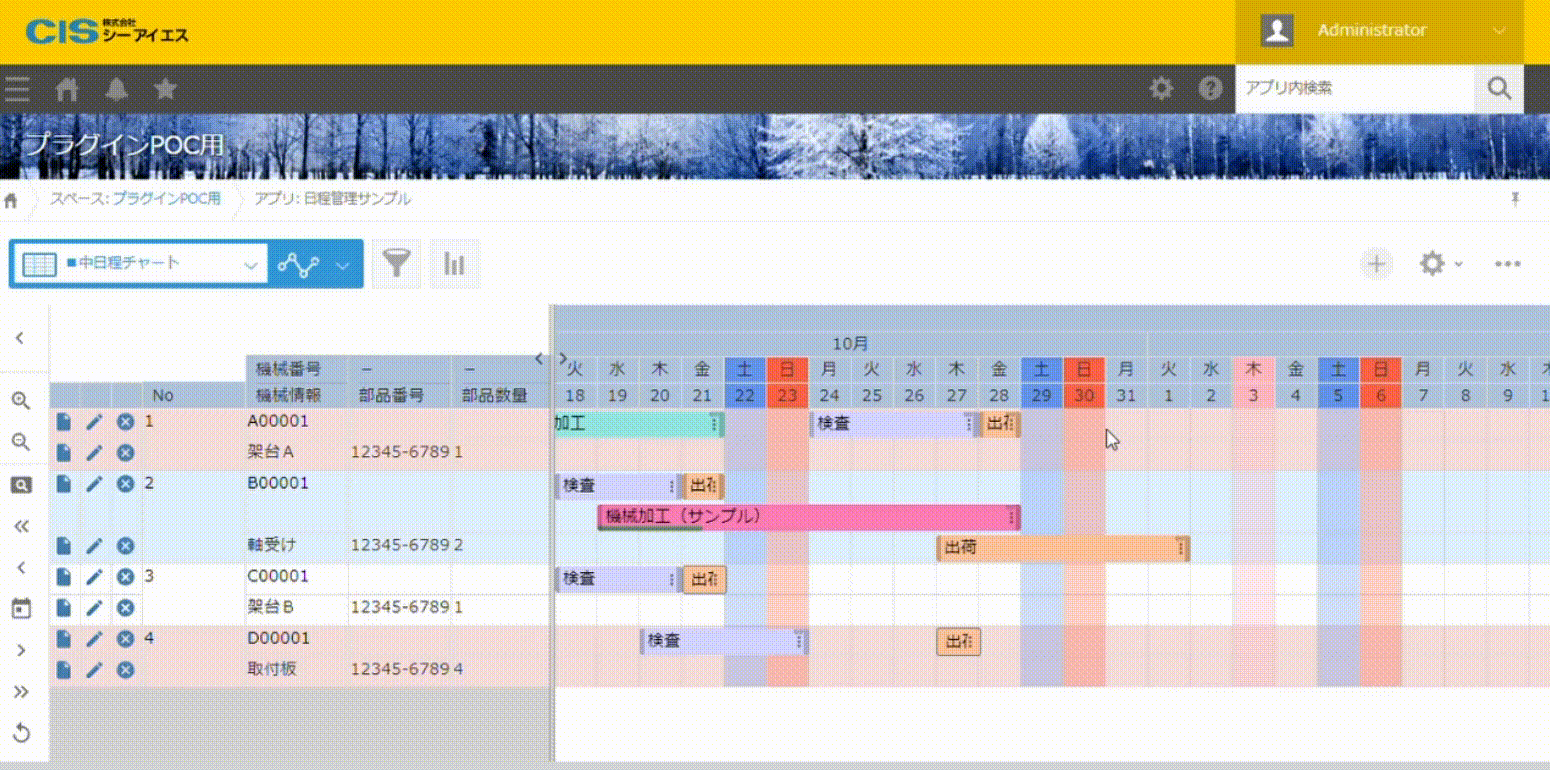Click the zoom in magnifier in left sidebar
This screenshot has width=1550, height=770.
point(20,400)
